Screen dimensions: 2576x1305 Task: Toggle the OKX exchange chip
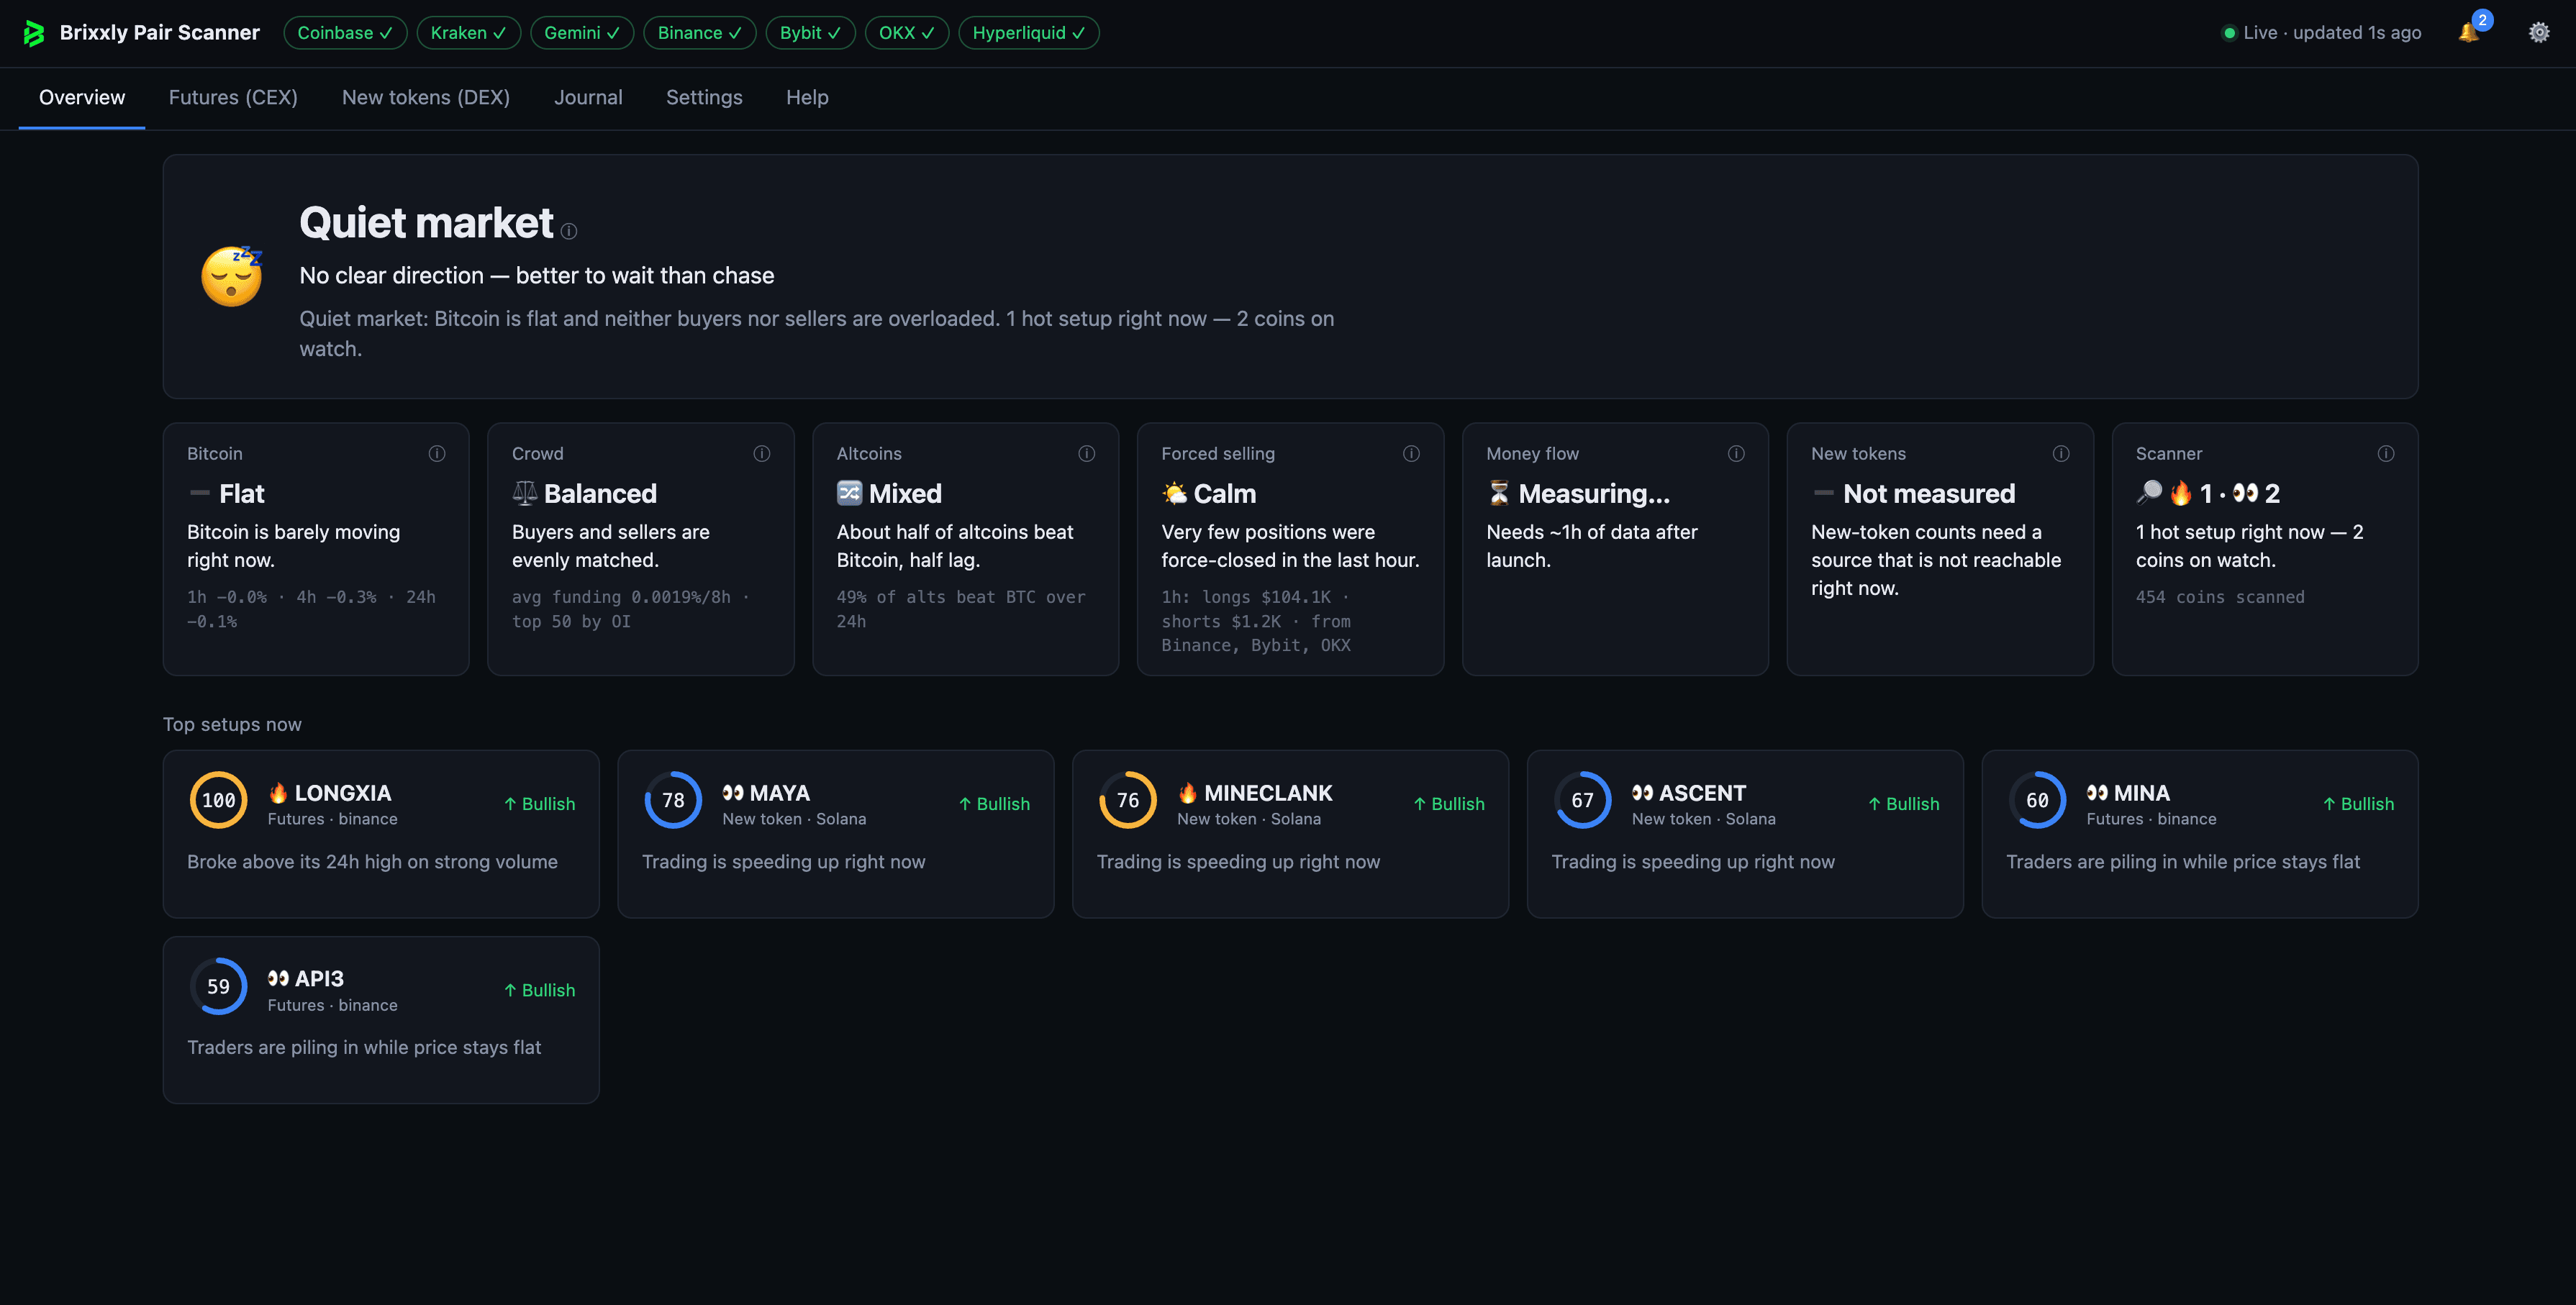(907, 33)
